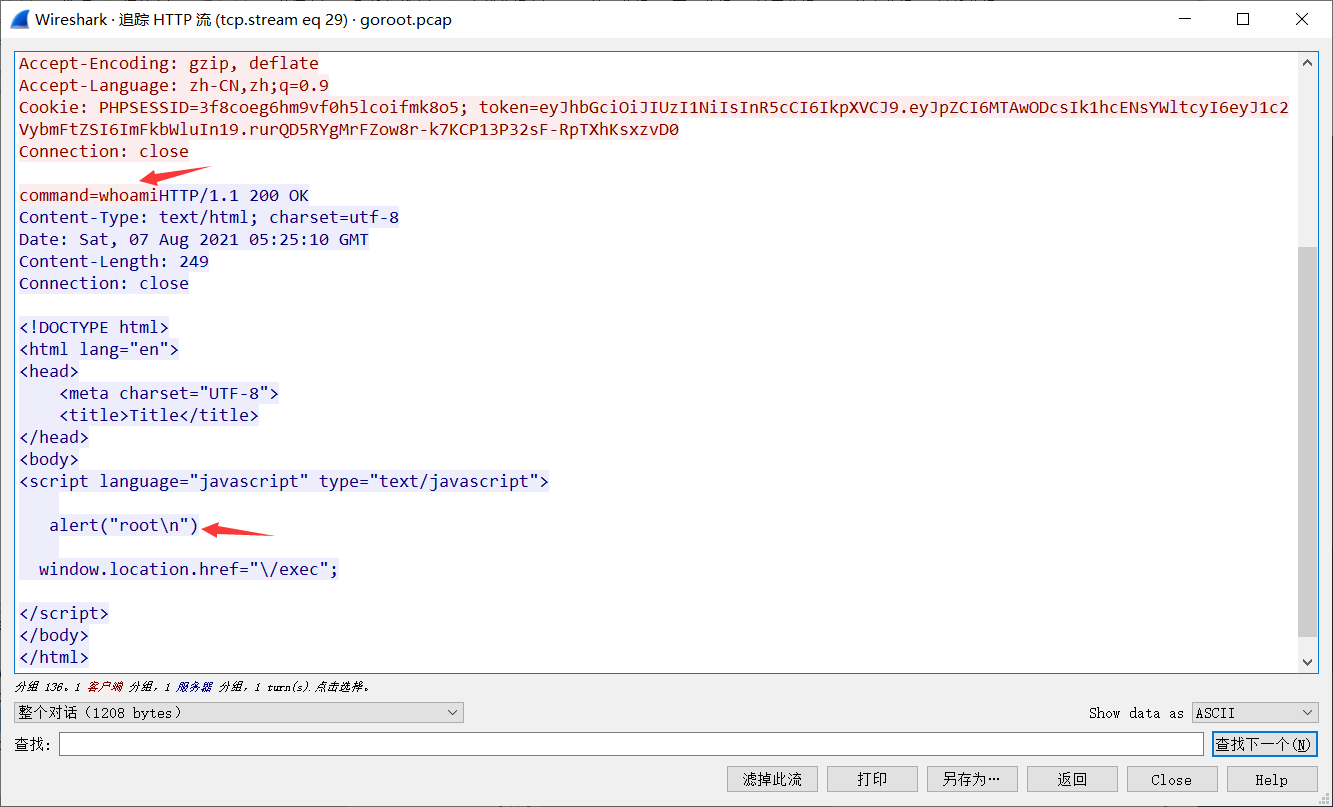The height and width of the screenshot is (807, 1333).
Task: Click the vertical scrollbar thumb
Action: coord(1307,440)
